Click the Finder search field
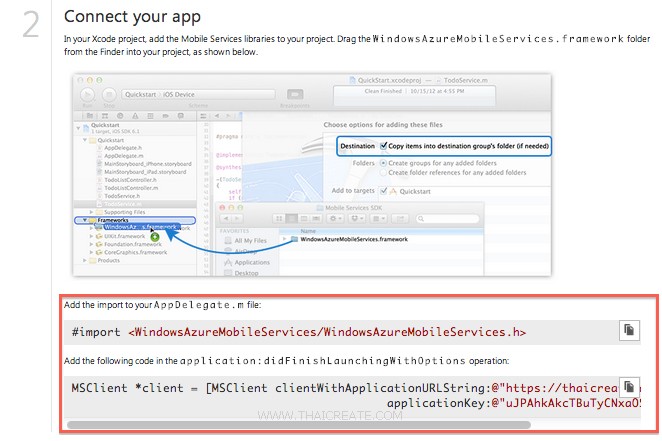Viewport: 662px width, 441px height. pos(448,219)
